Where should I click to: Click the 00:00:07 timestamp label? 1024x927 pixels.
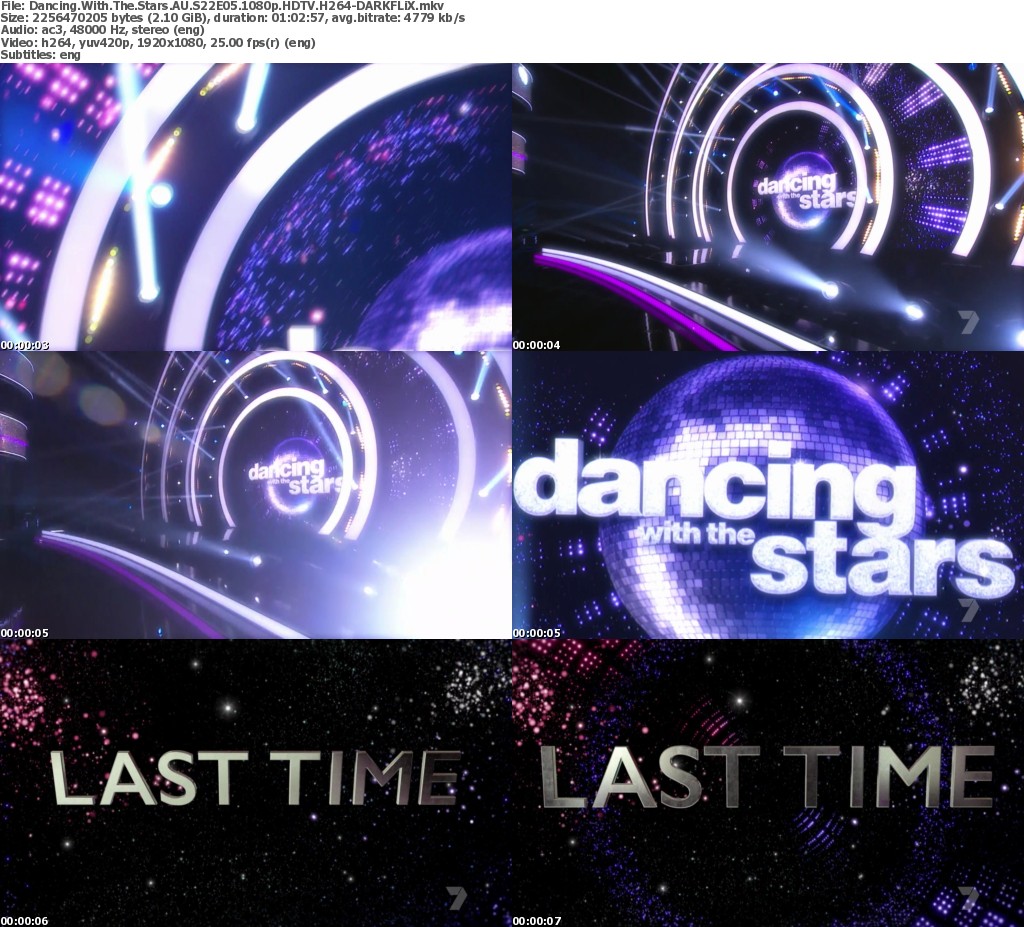tap(537, 921)
